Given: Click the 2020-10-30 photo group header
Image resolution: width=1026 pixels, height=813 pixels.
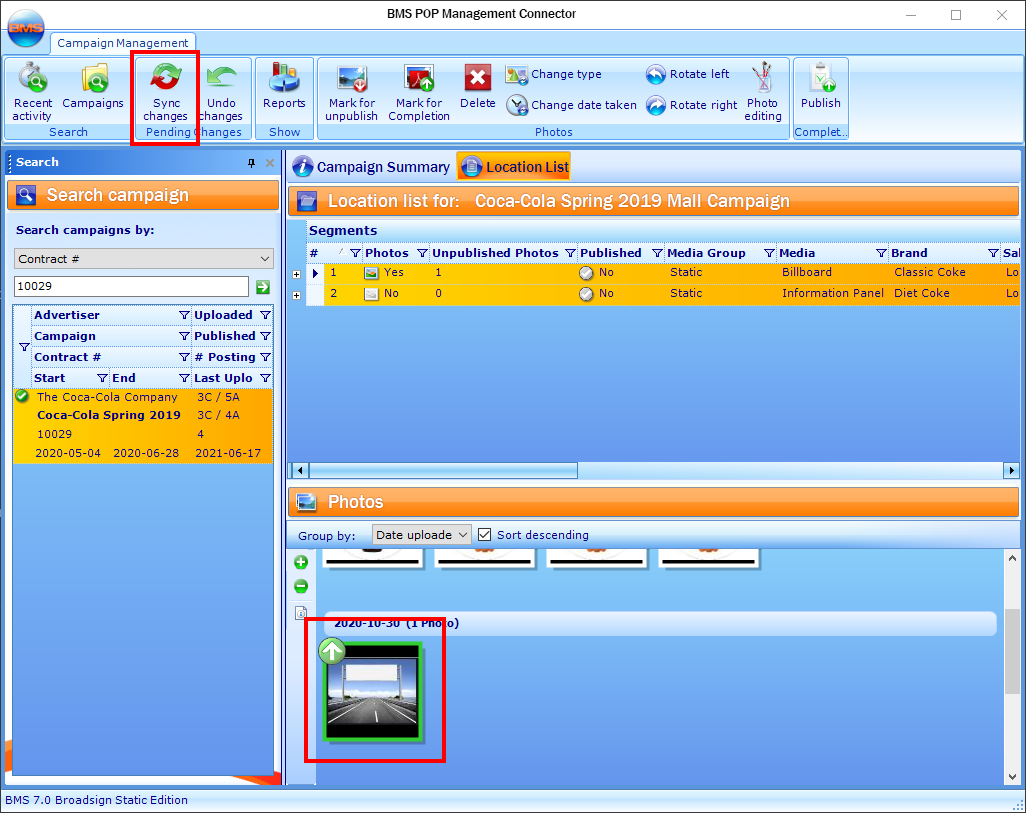Looking at the screenshot, I should [659, 623].
